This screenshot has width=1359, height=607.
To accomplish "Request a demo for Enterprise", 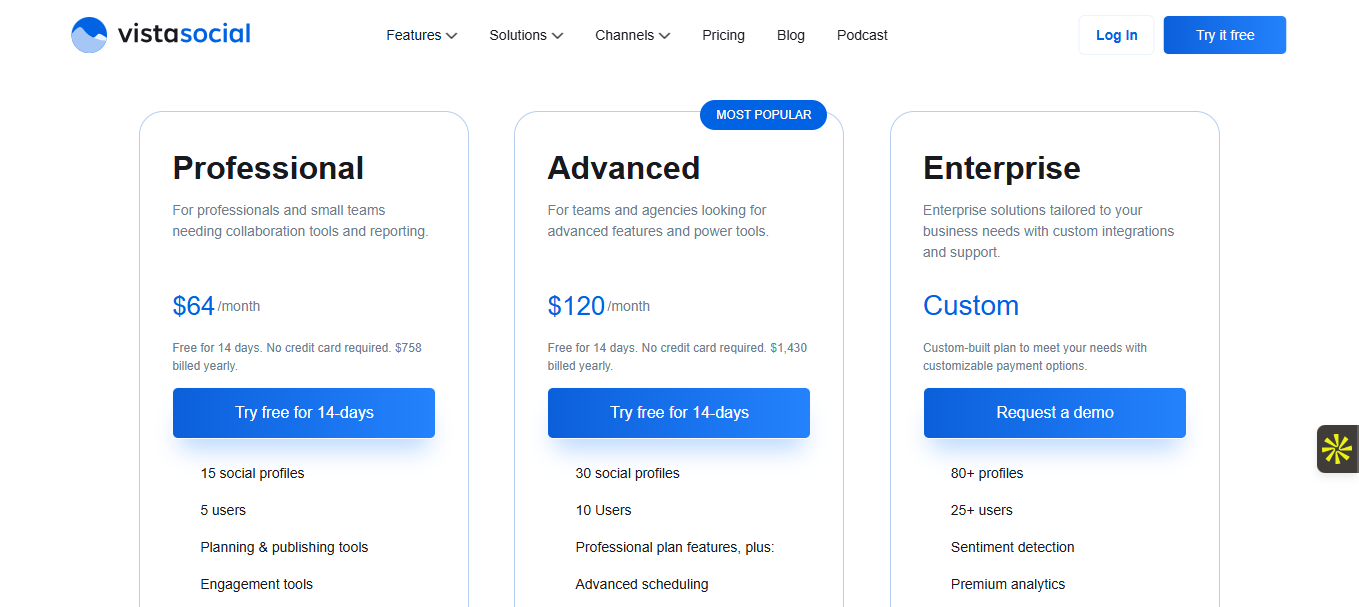I will [x=1054, y=413].
